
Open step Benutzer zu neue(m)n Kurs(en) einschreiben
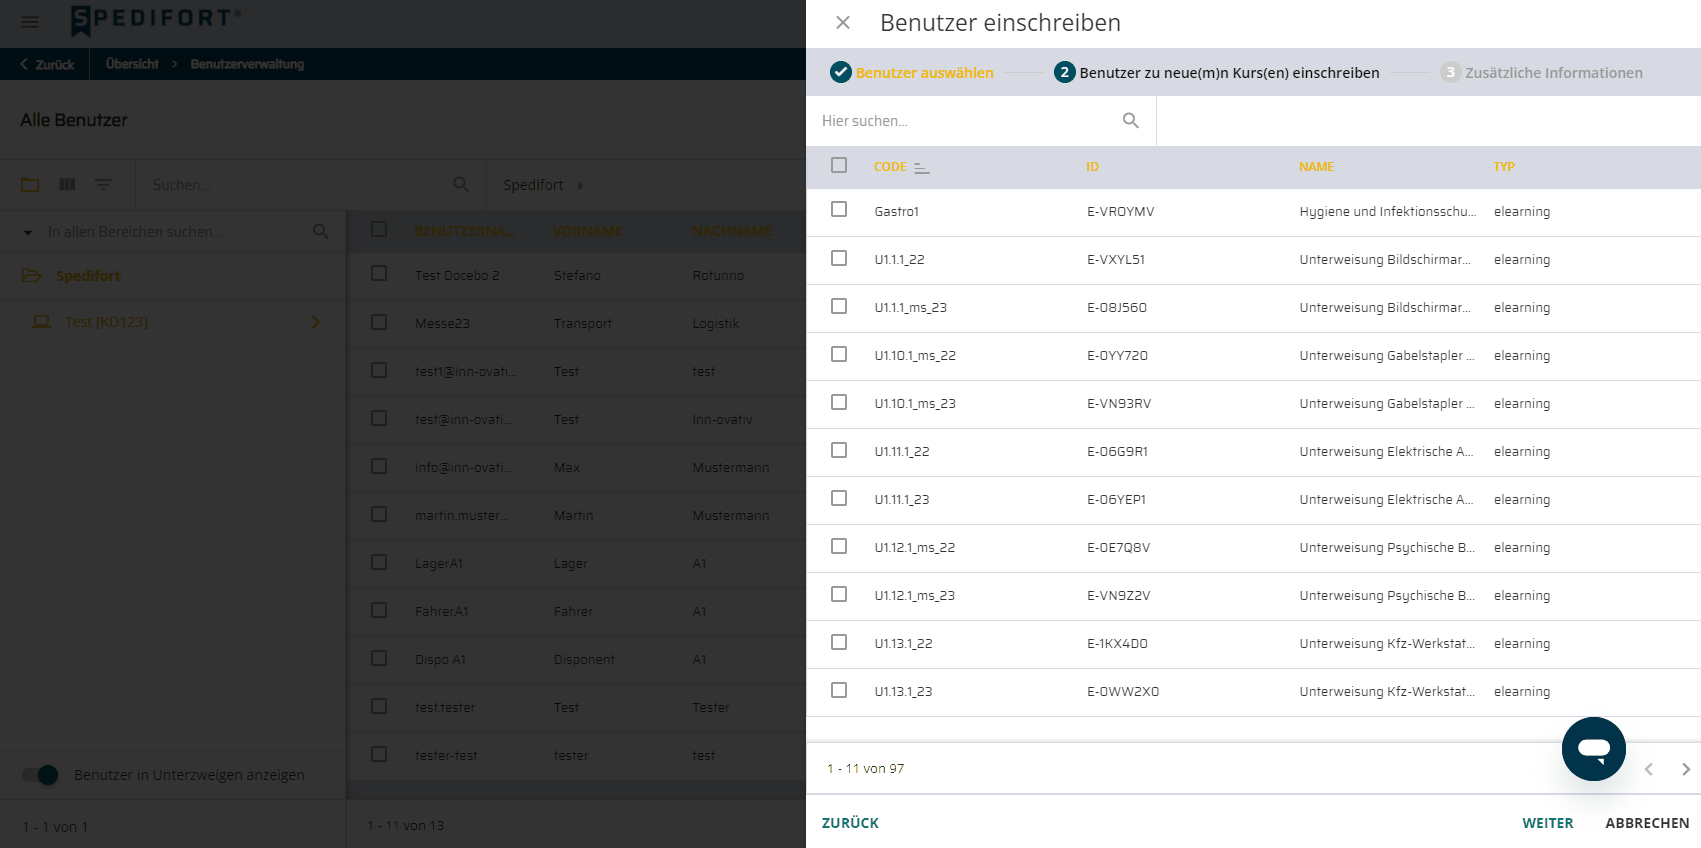pyautogui.click(x=1229, y=73)
